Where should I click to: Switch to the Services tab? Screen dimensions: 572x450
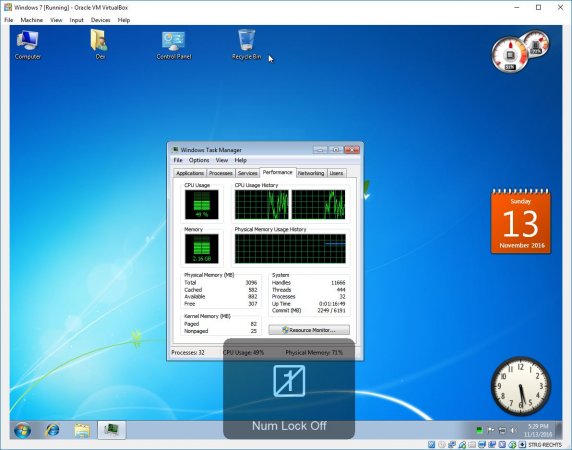[247, 173]
